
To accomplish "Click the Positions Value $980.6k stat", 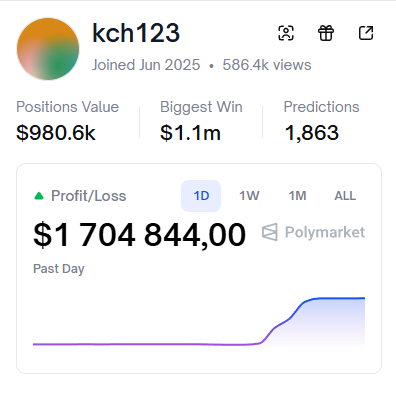I will (68, 121).
